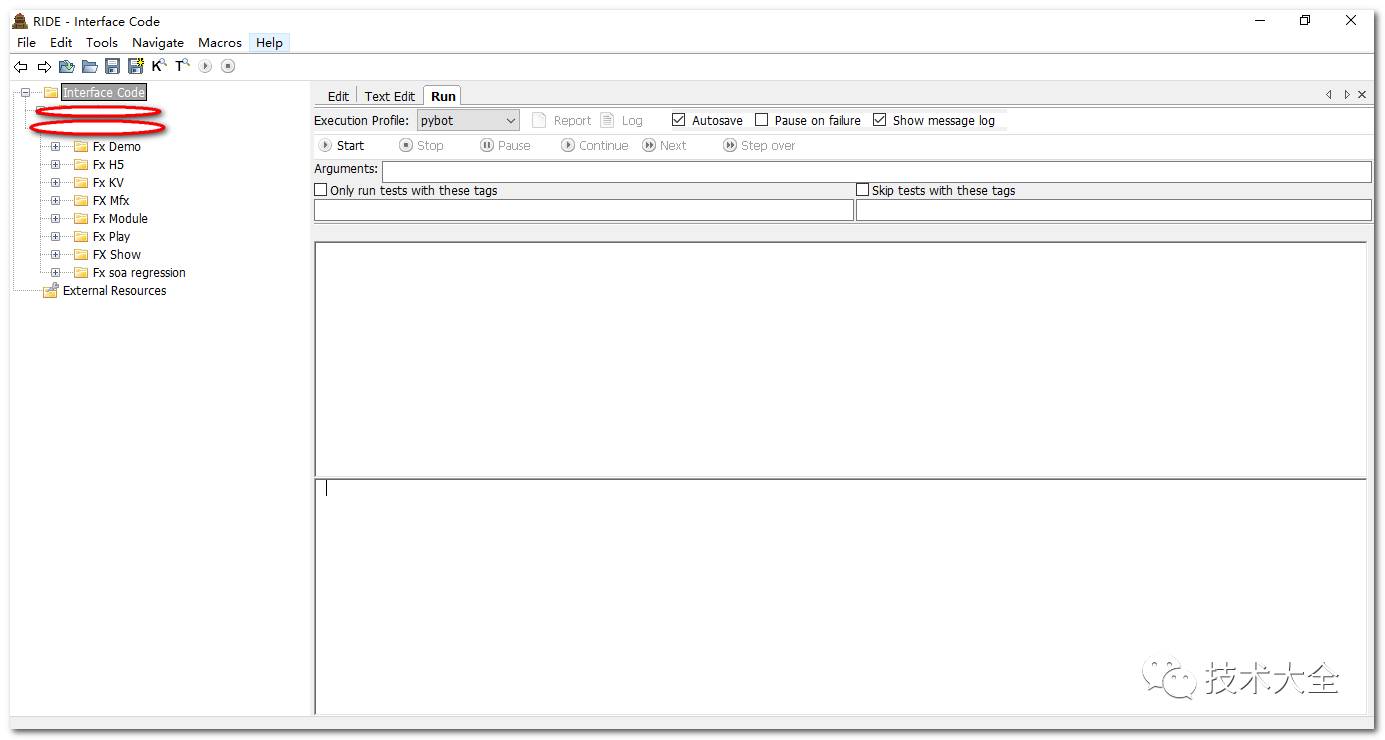Click the Go Forward arrow icon

44,67
